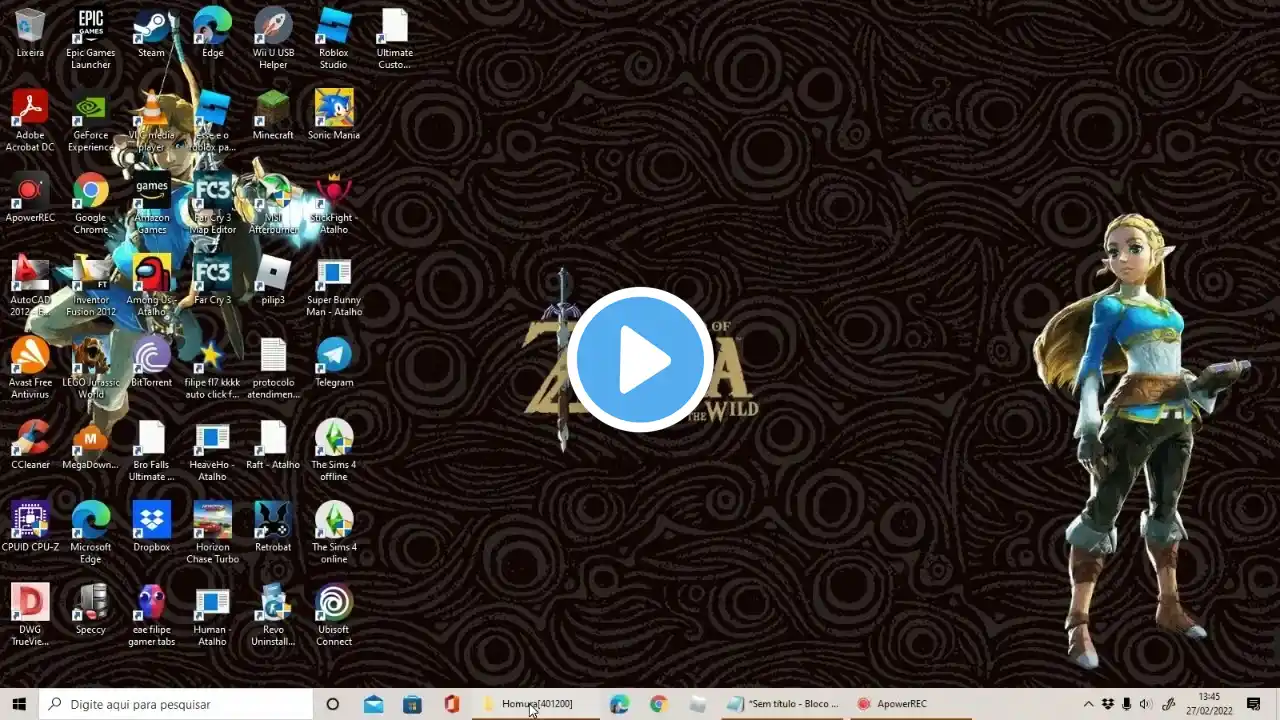Select the Adobe Acrobat DC icon
The height and width of the screenshot is (720, 1280).
tap(30, 121)
